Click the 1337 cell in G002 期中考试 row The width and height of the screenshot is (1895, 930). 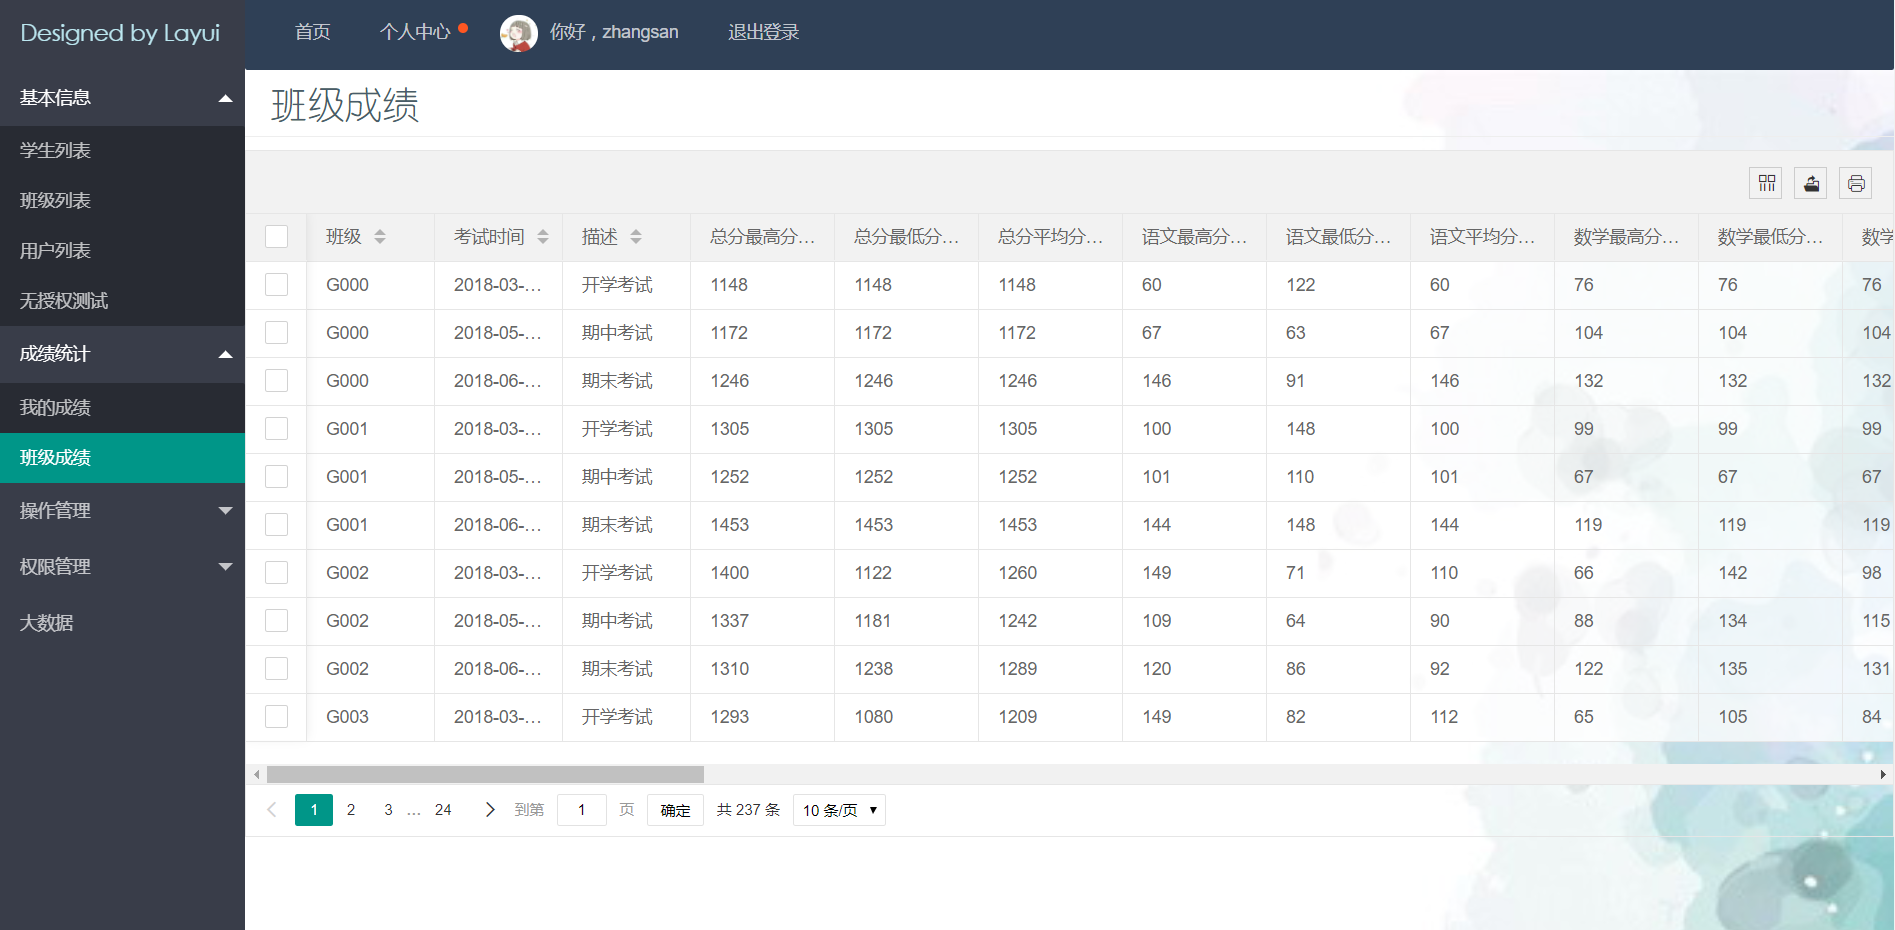762,621
